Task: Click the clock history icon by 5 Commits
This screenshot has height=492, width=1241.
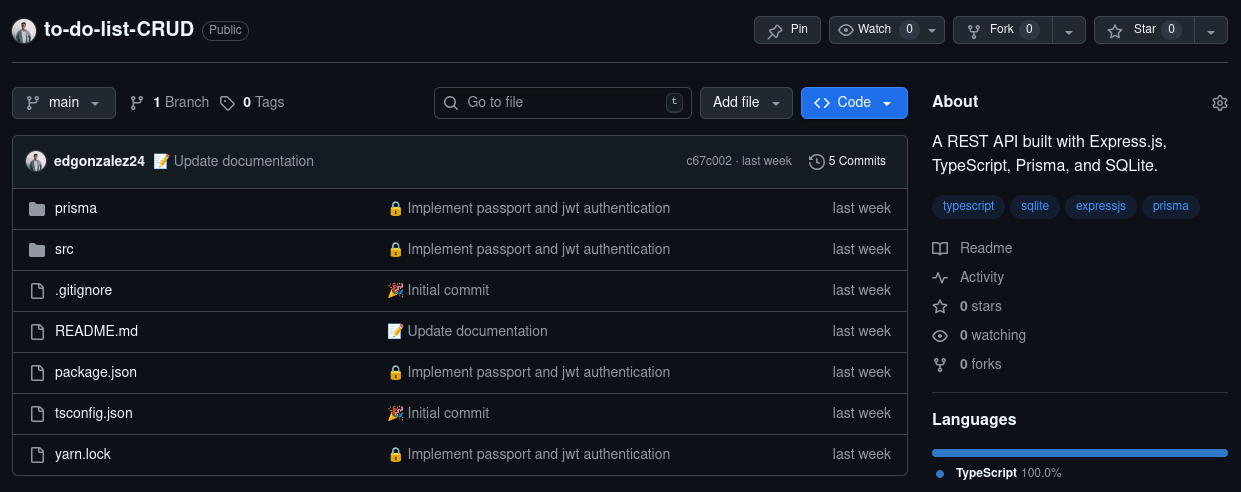Action: tap(817, 161)
